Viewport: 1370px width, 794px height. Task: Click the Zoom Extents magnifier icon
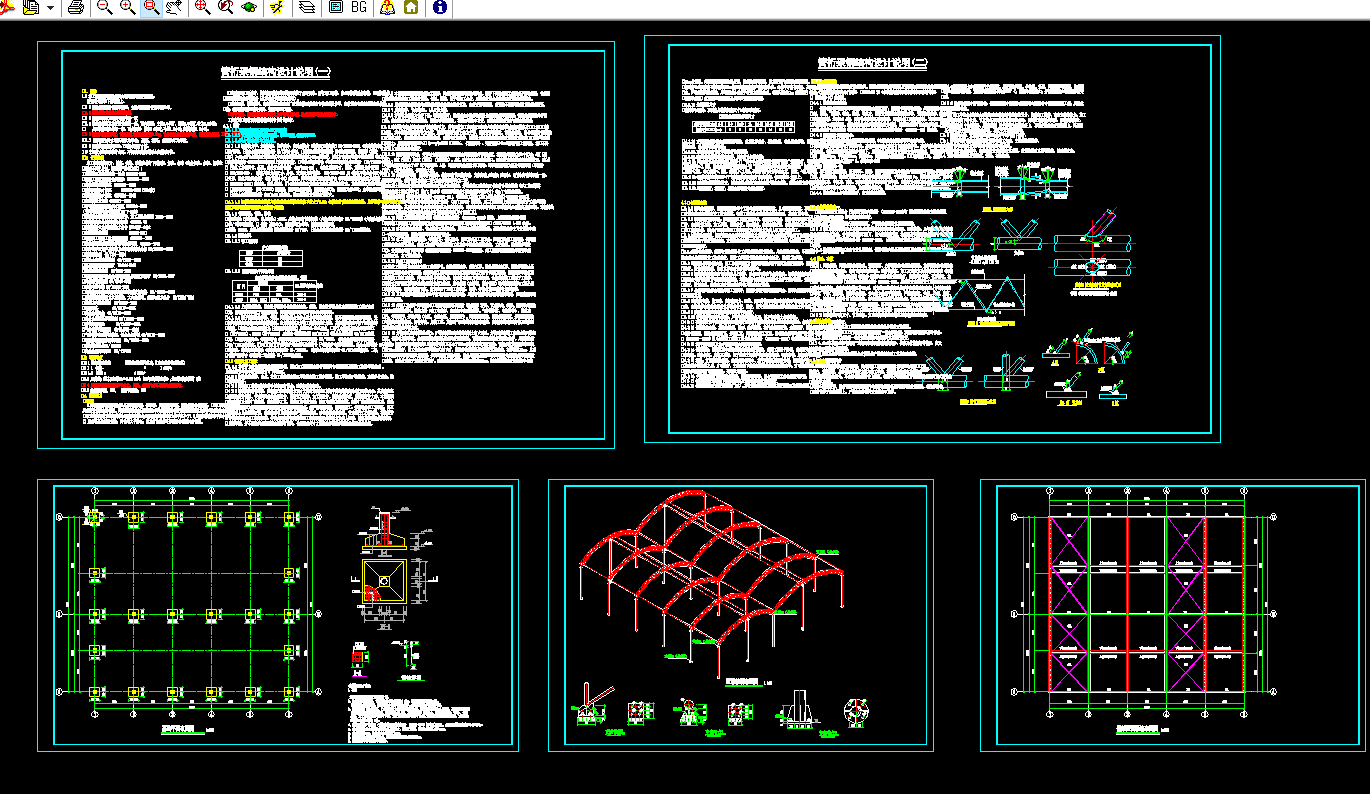(202, 7)
